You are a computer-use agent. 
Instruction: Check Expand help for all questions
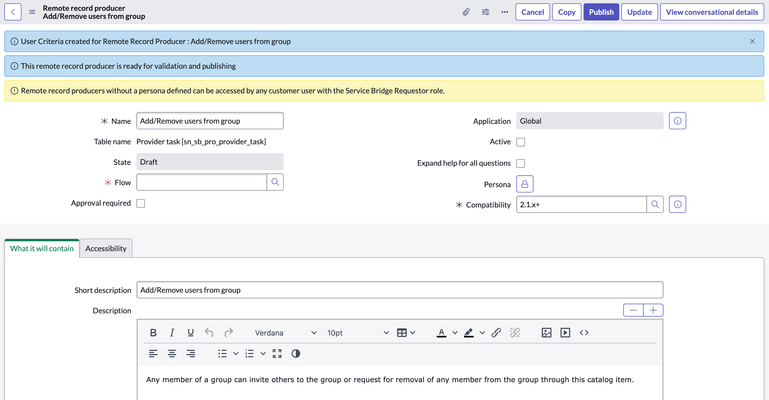[x=521, y=163]
